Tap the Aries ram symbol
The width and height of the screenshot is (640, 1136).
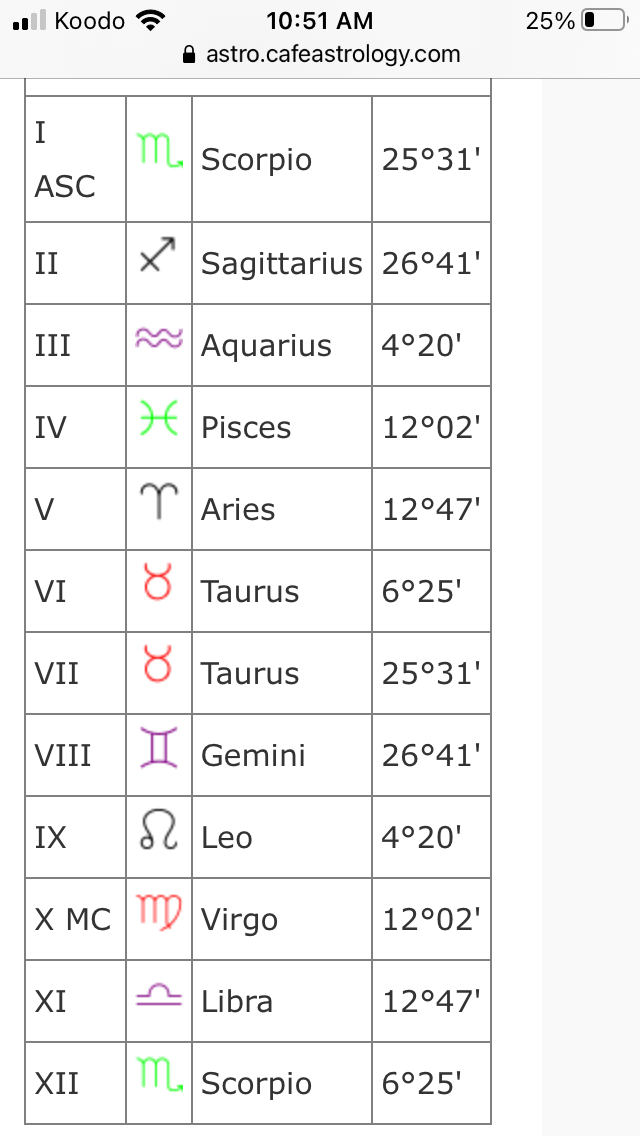158,501
